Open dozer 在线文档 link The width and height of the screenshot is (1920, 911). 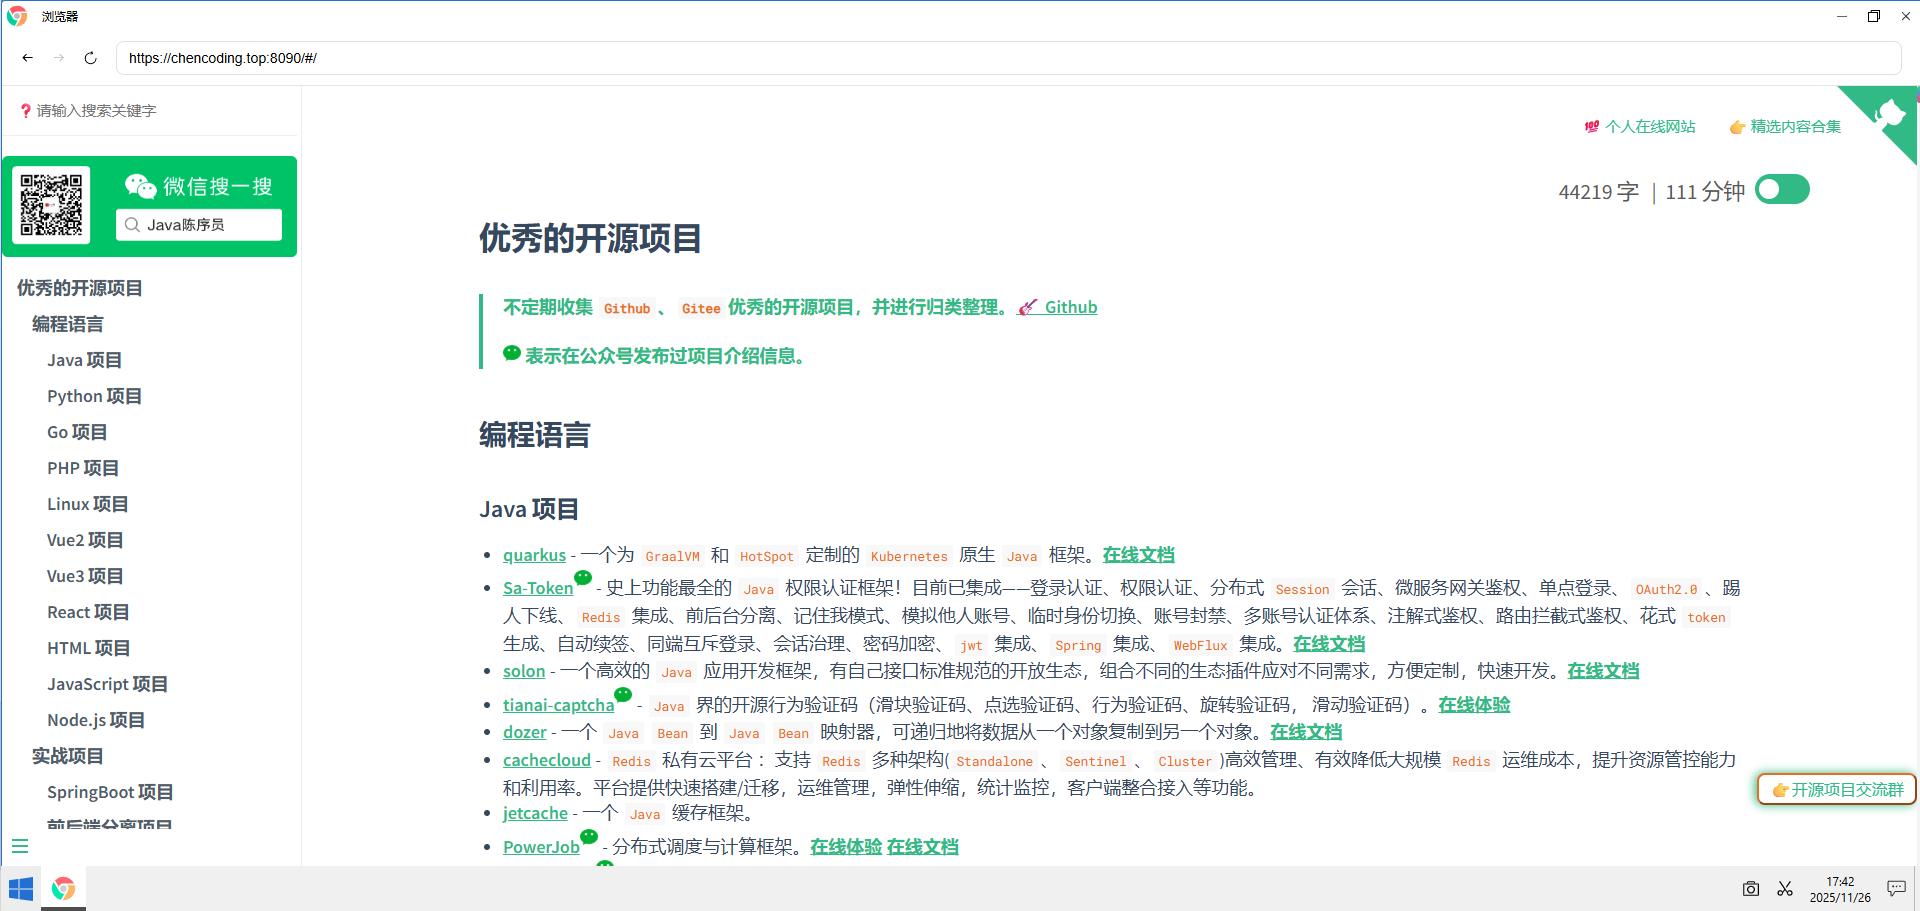coord(1306,732)
